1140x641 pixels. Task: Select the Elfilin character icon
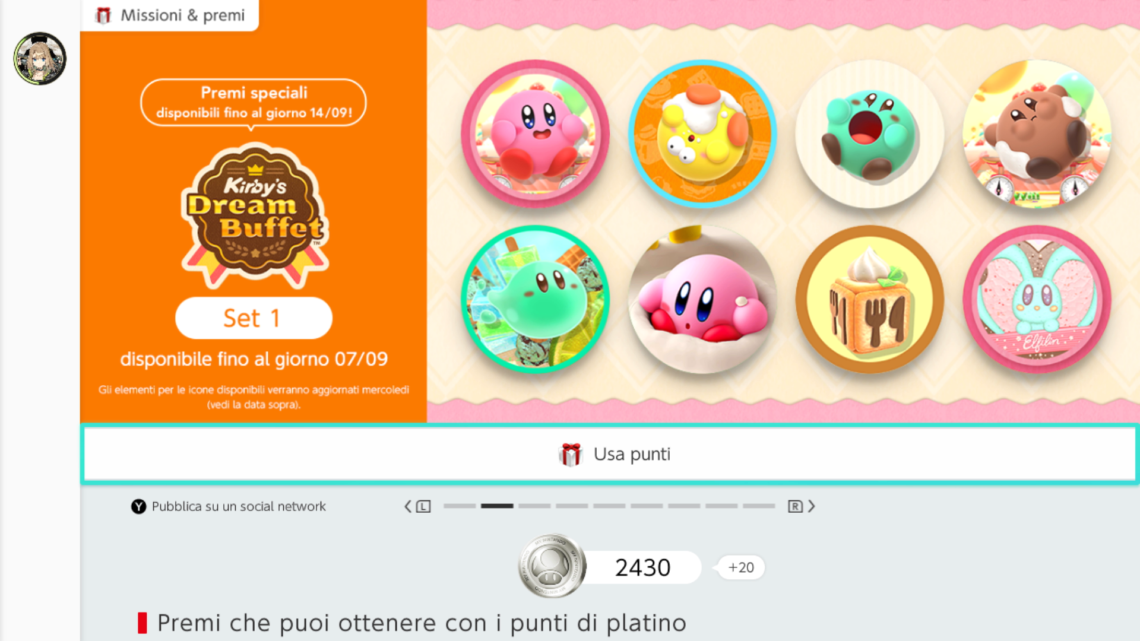tap(1037, 299)
